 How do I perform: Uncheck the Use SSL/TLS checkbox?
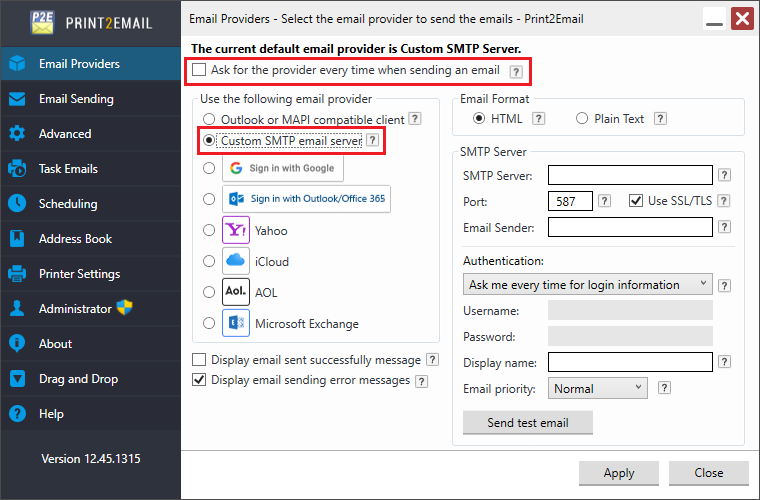pyautogui.click(x=636, y=201)
